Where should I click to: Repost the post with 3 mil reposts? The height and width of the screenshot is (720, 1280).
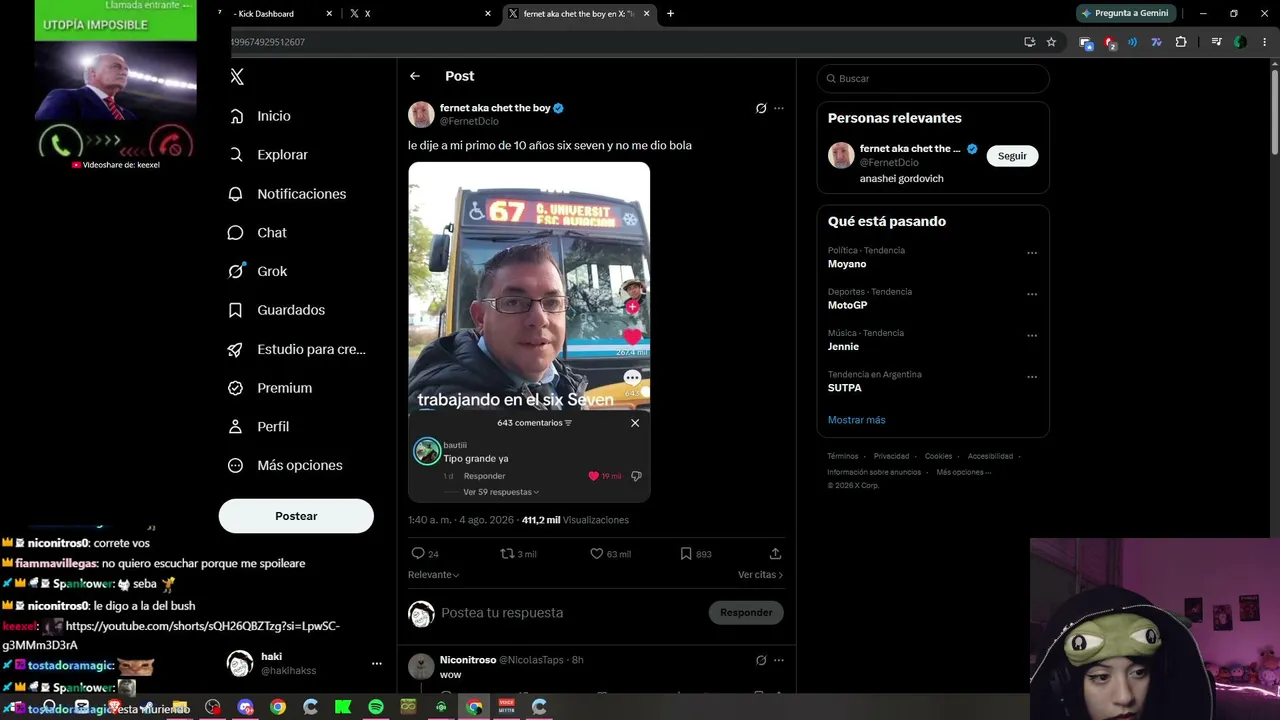click(507, 553)
